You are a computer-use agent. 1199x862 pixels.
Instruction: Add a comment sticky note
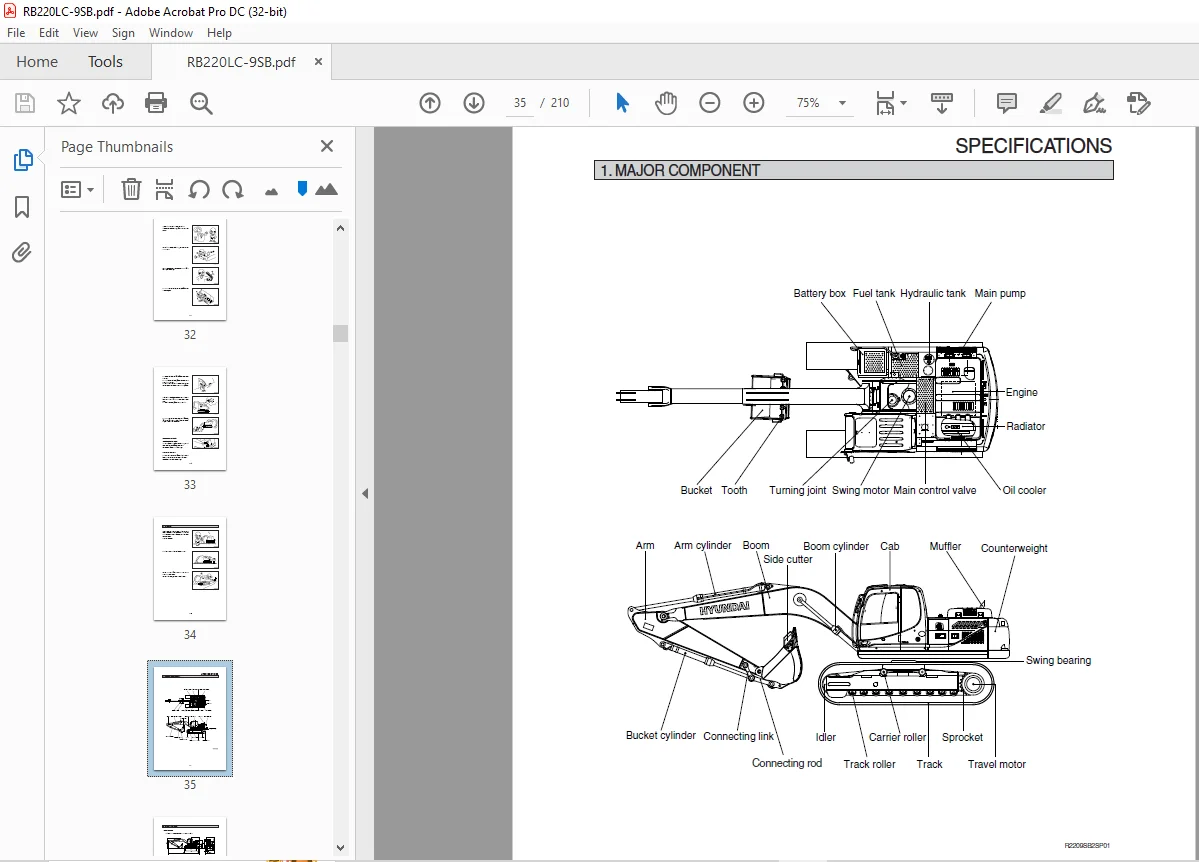coord(1007,103)
